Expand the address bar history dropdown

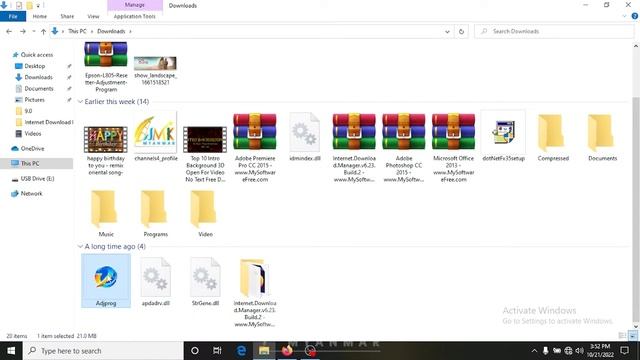tap(447, 31)
